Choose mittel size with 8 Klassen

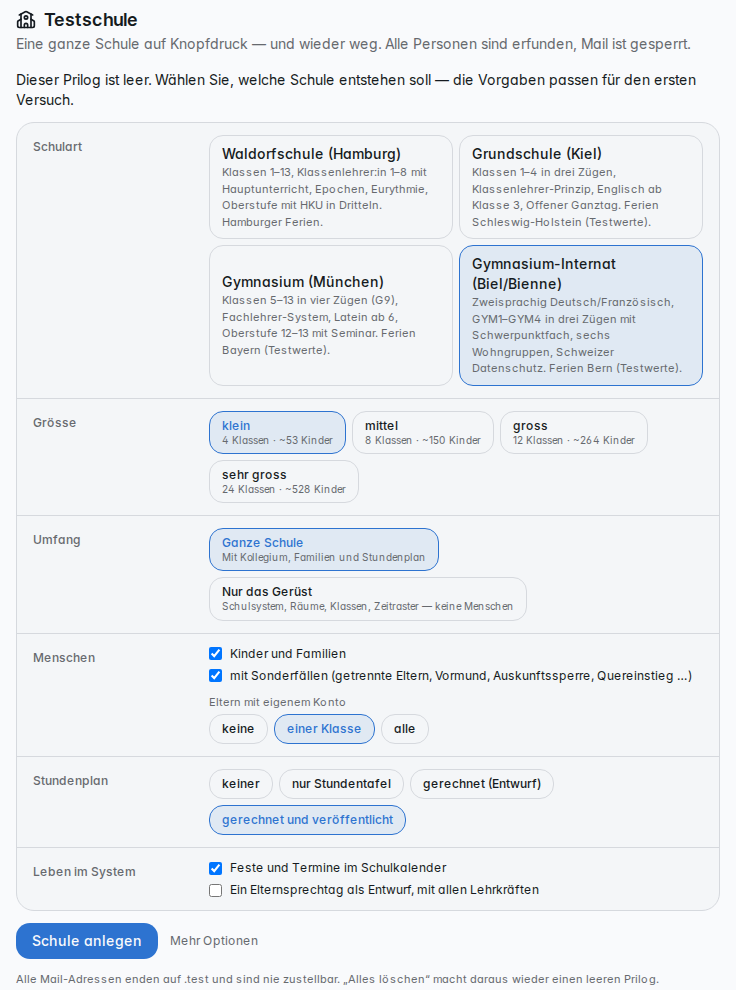click(x=422, y=432)
